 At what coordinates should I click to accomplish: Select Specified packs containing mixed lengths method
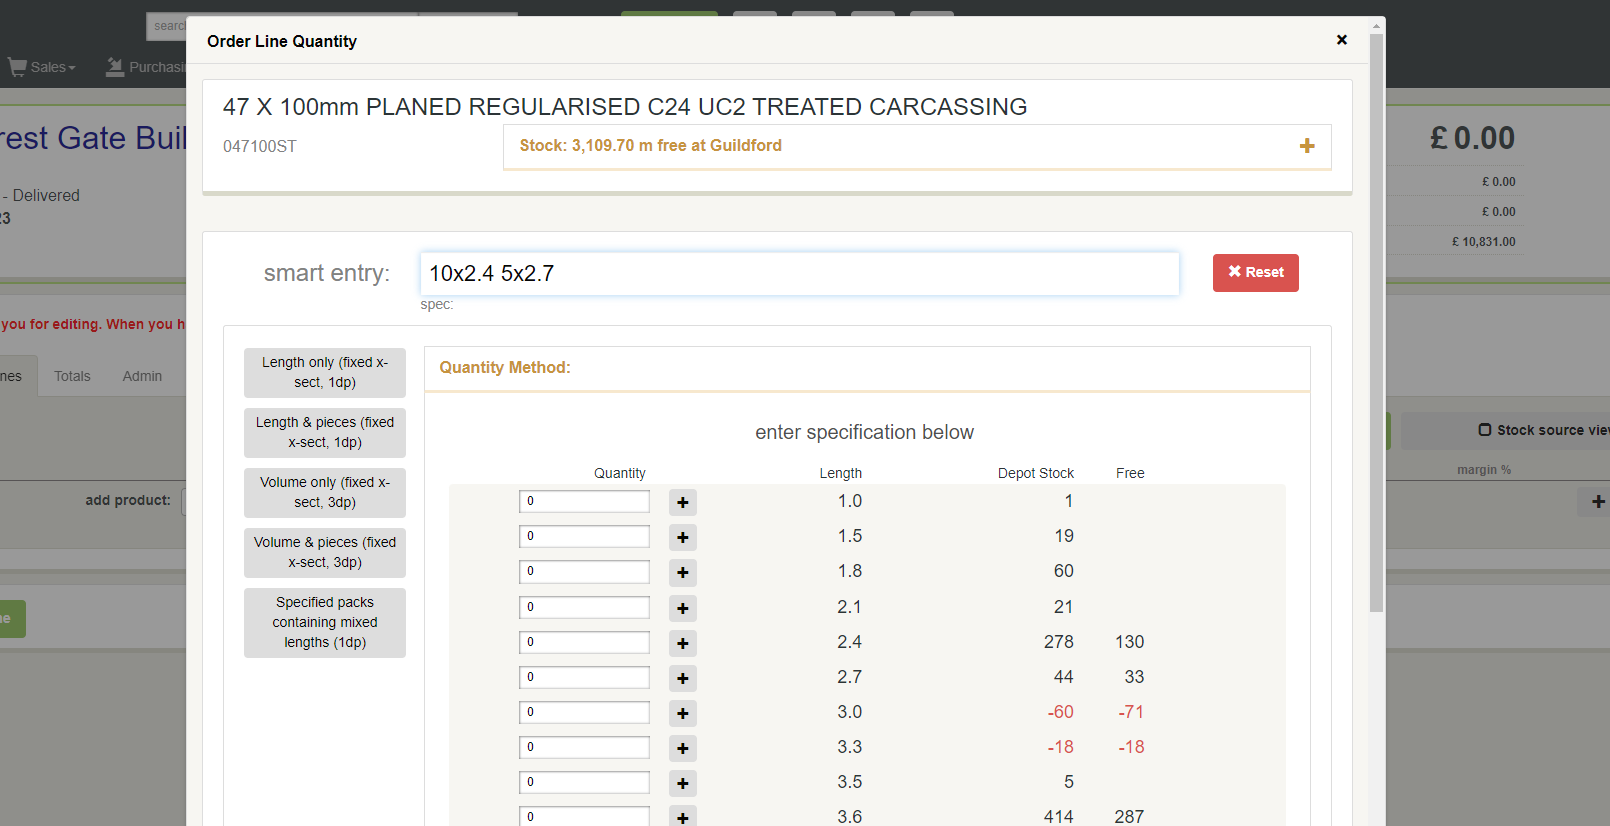coord(325,623)
